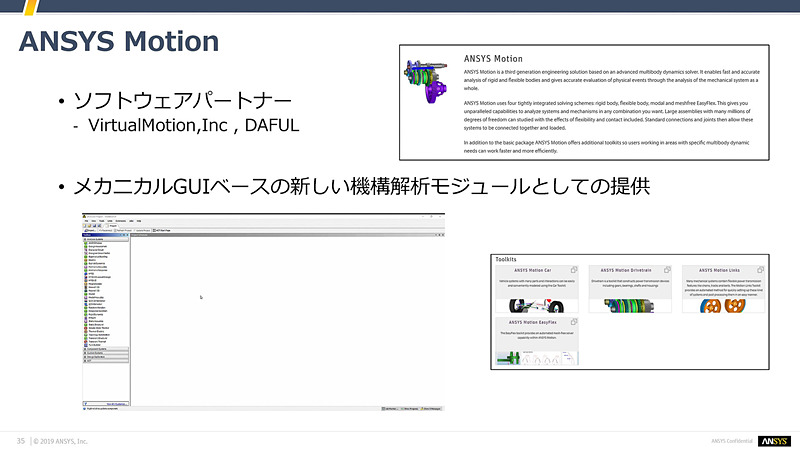Click the Import button in Workbench toolbar

pos(90,231)
